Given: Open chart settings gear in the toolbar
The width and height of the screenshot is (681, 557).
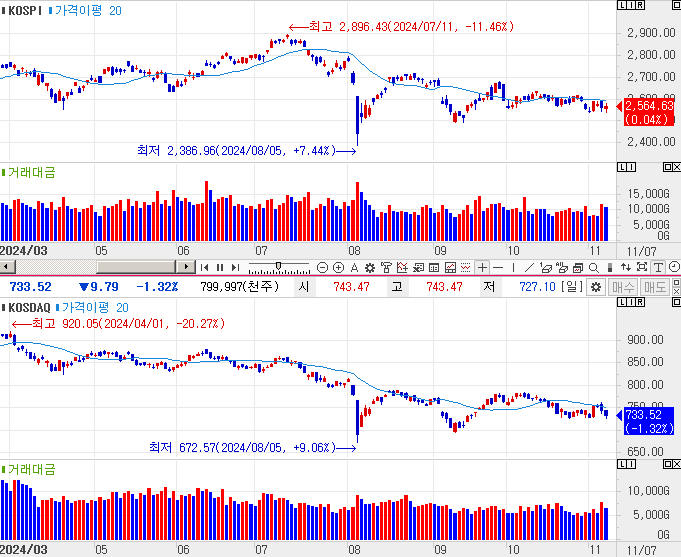Looking at the screenshot, I should (x=370, y=268).
